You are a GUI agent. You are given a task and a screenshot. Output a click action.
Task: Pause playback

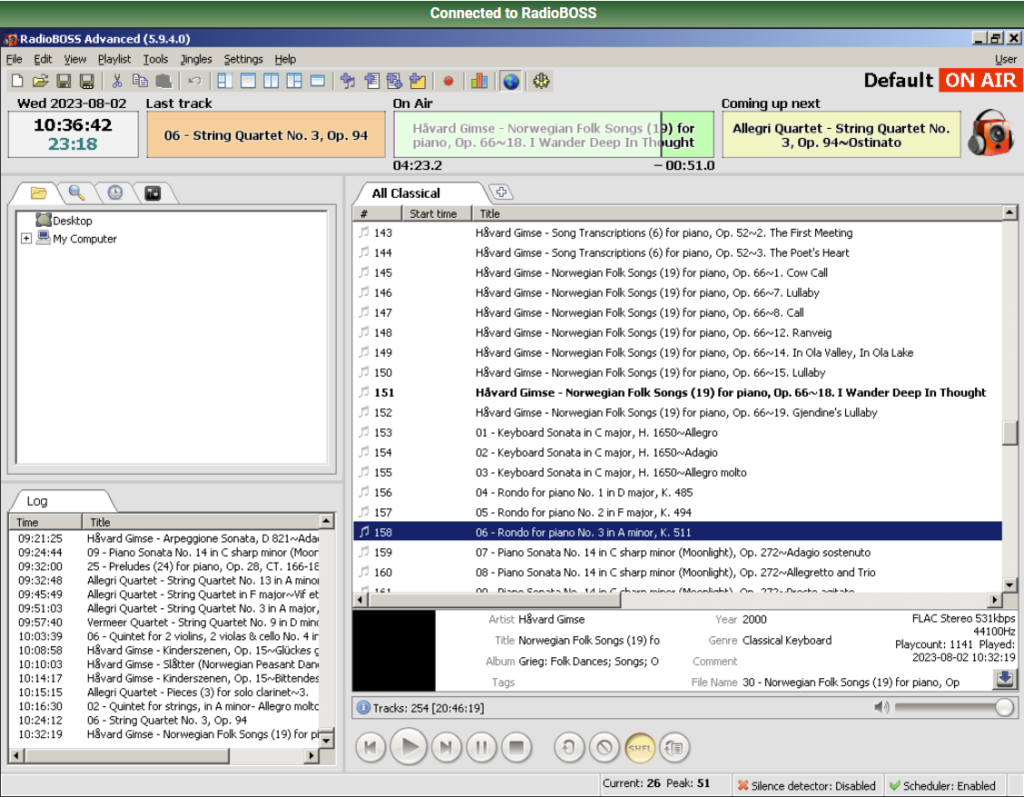coord(481,747)
